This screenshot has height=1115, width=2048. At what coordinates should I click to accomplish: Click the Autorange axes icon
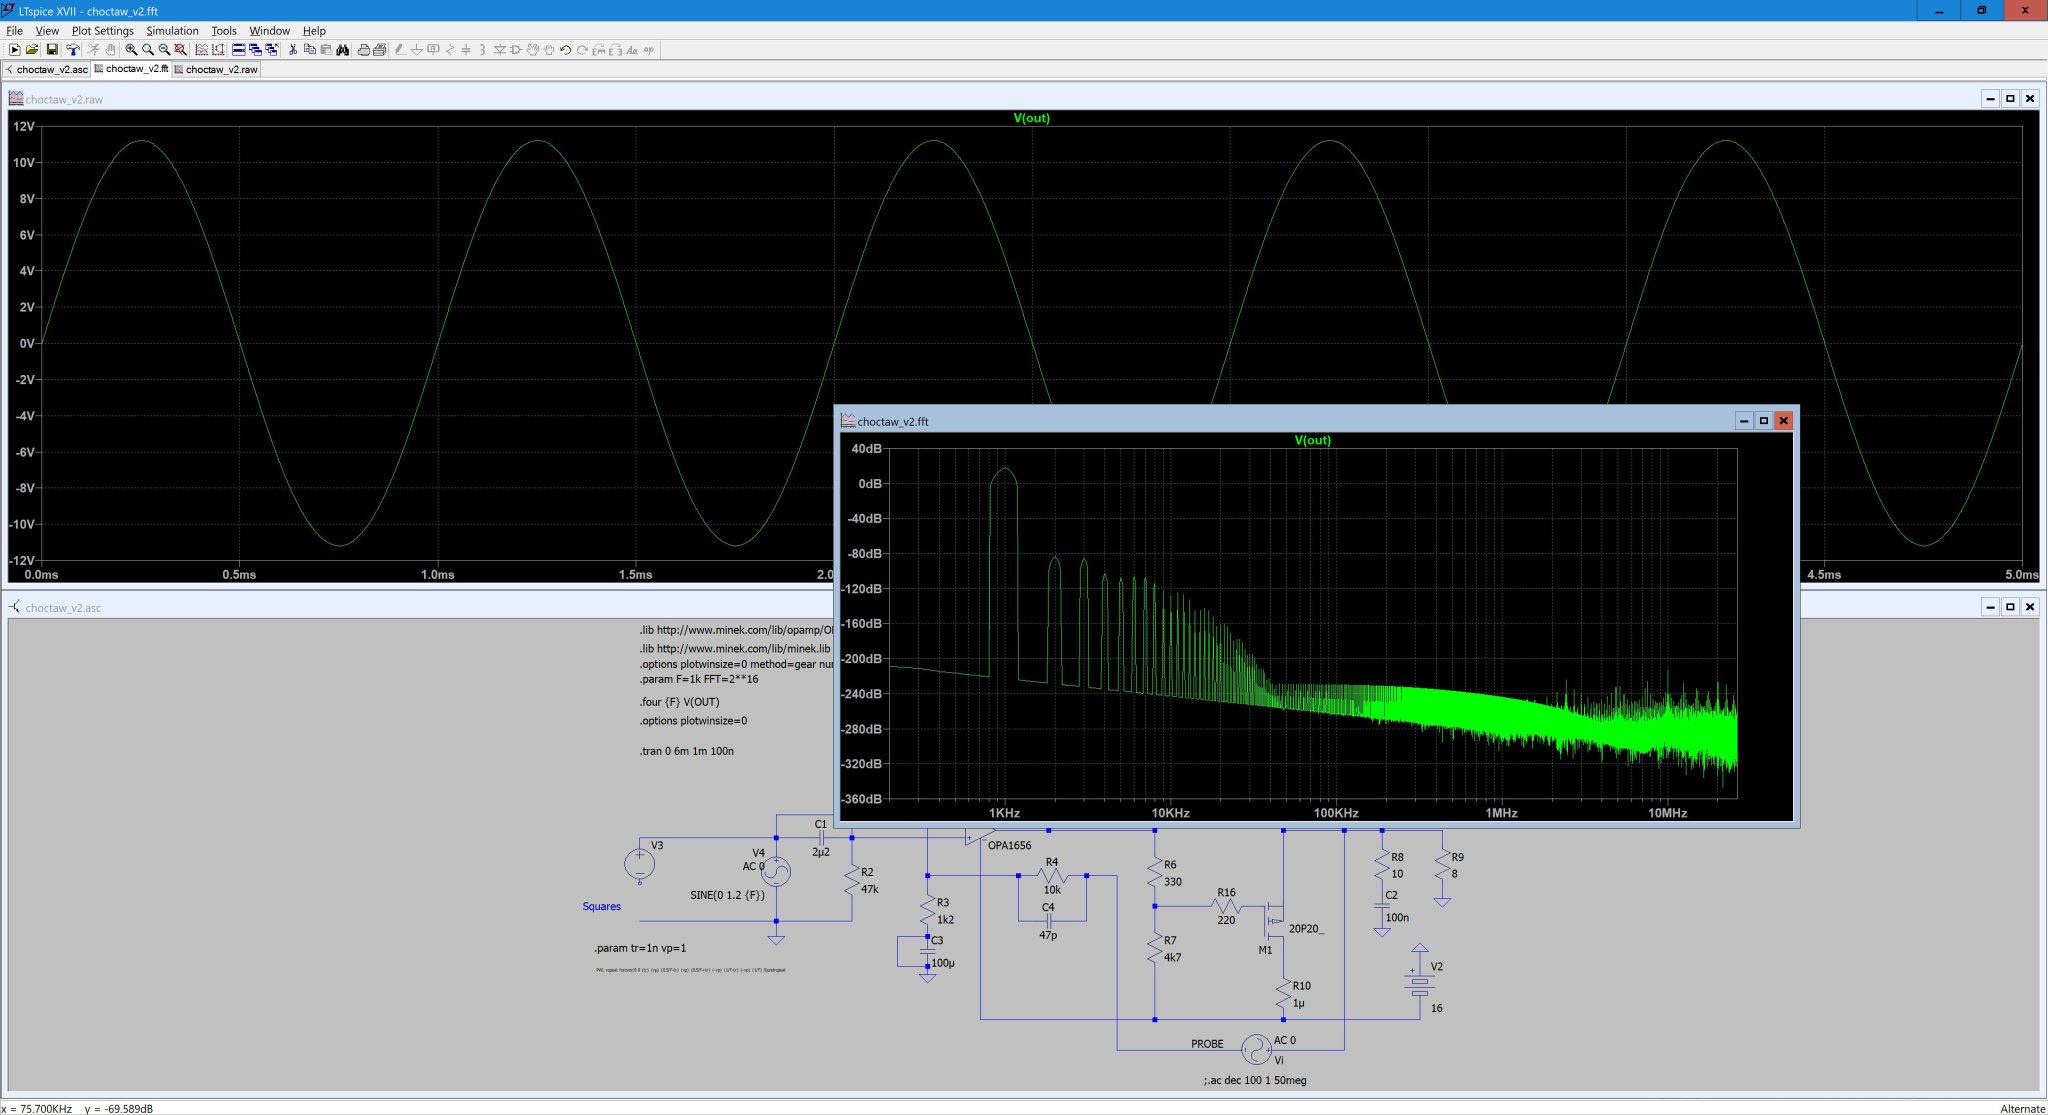tap(218, 50)
